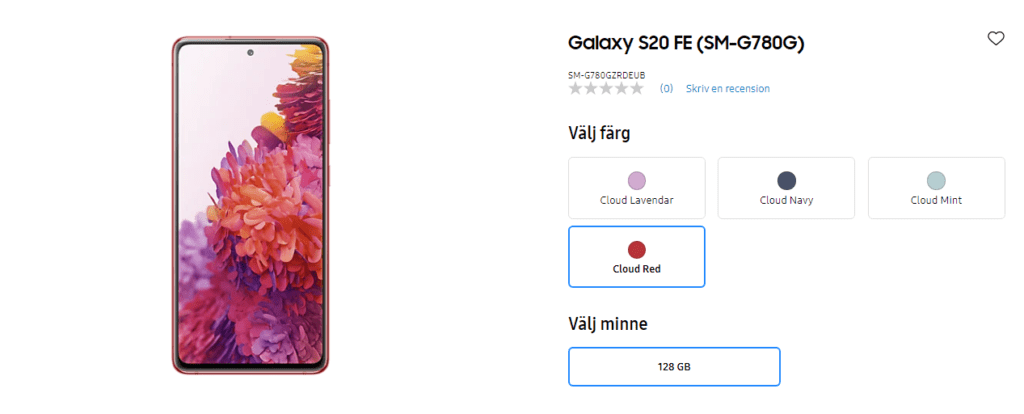
Task: Rate the product four stars
Action: [x=621, y=88]
